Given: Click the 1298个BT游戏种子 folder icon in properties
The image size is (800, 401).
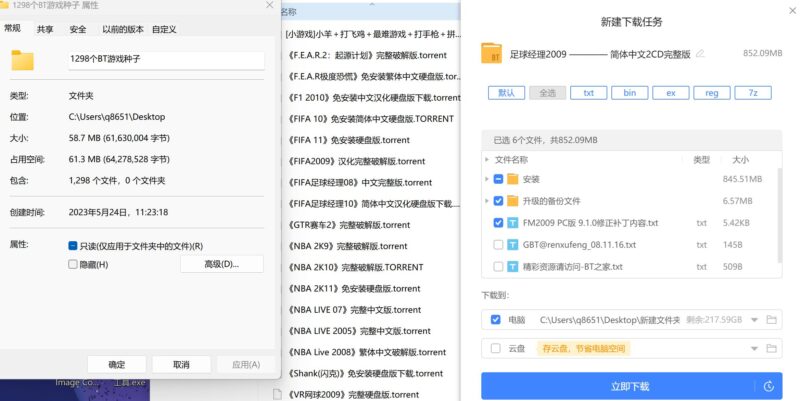Looking at the screenshot, I should [22, 60].
